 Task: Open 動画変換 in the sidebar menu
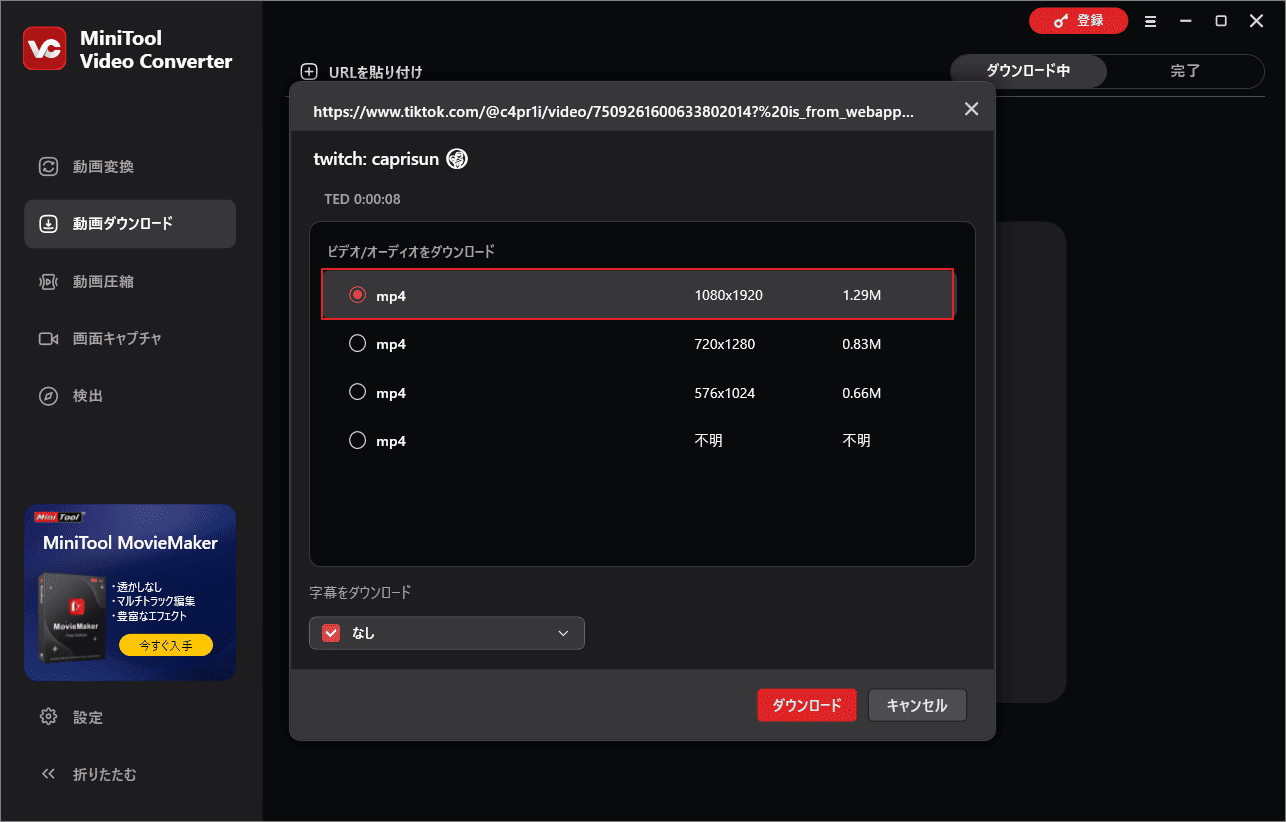(x=130, y=167)
